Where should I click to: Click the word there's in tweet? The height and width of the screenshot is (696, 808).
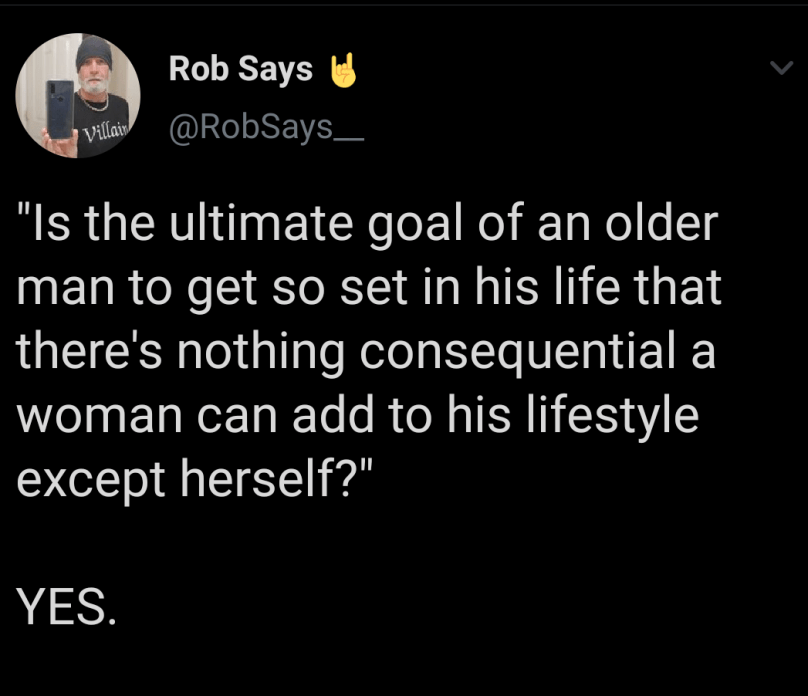coord(79,353)
